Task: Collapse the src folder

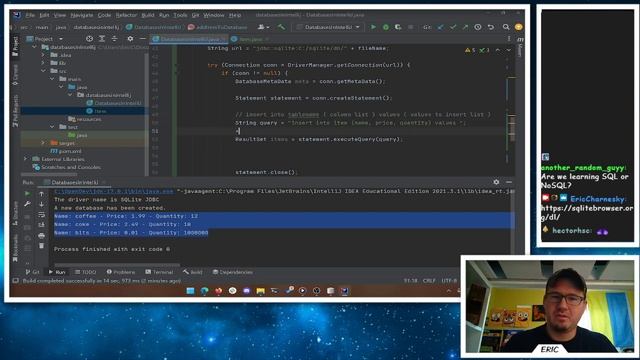Action: [43, 71]
